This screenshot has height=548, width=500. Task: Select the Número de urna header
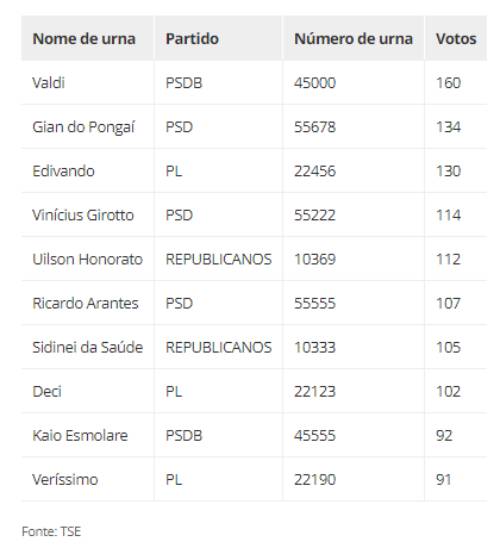pos(353,38)
